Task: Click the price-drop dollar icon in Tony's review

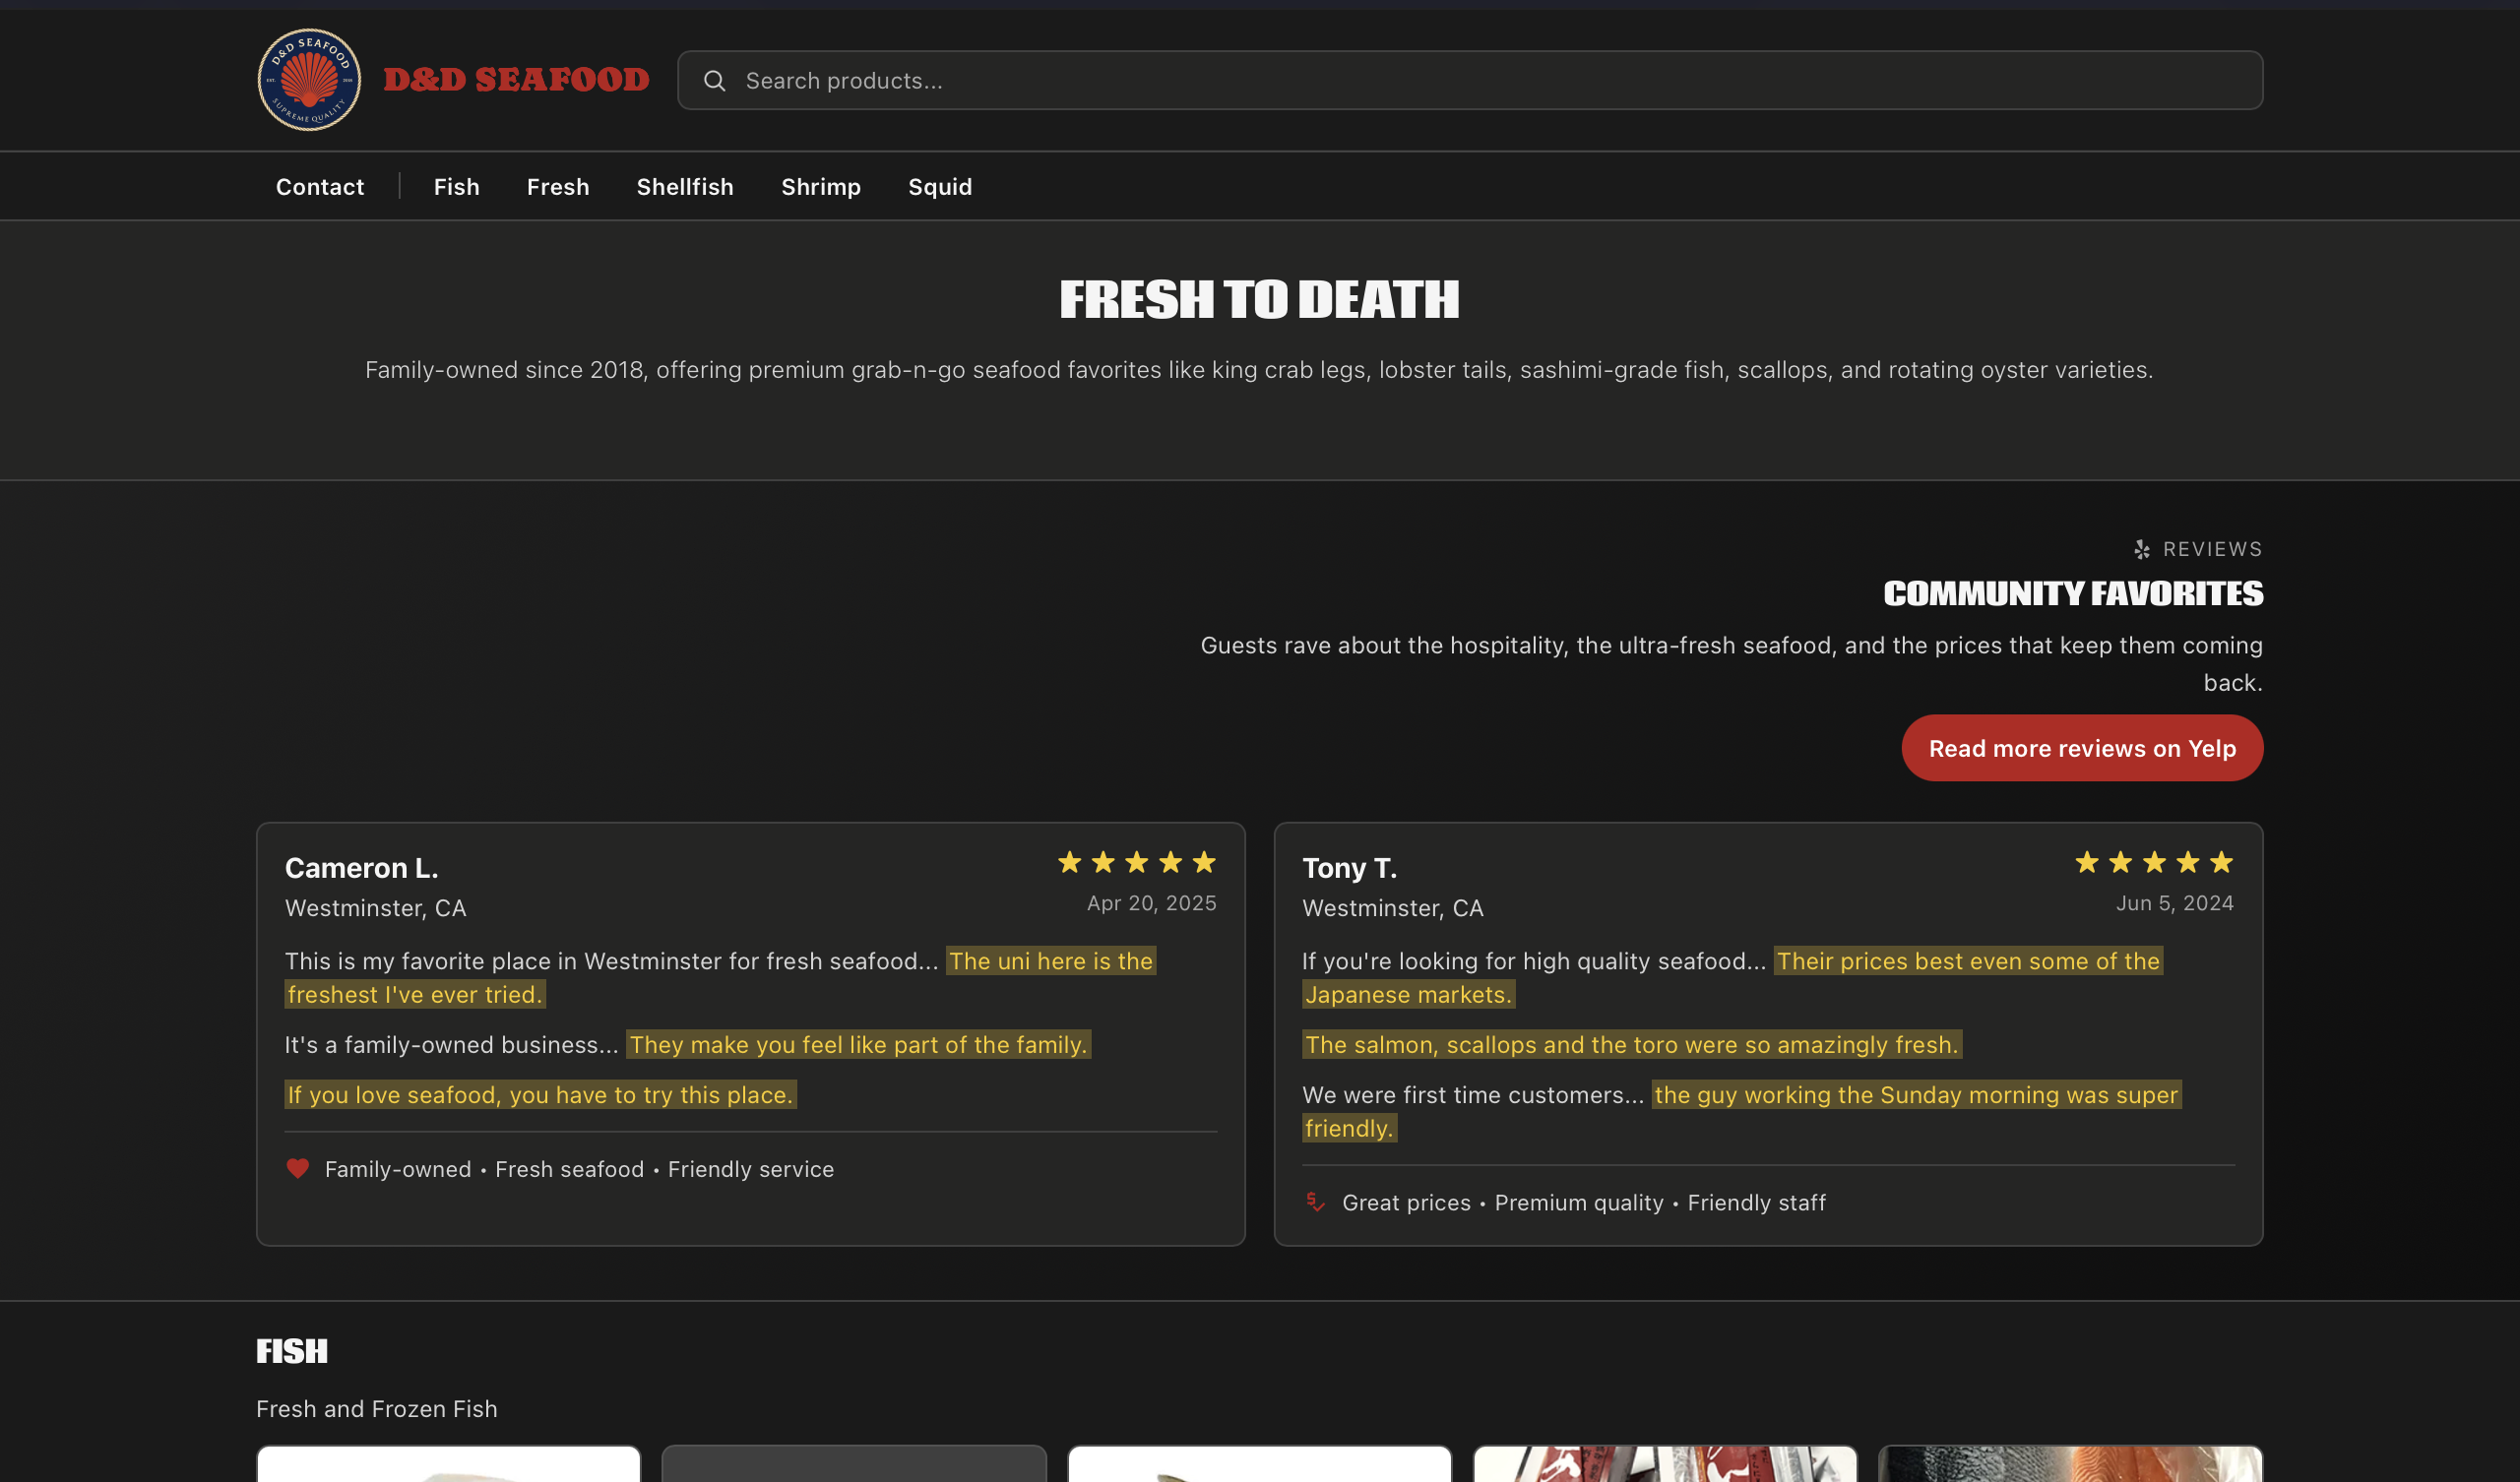Action: [x=1315, y=1202]
